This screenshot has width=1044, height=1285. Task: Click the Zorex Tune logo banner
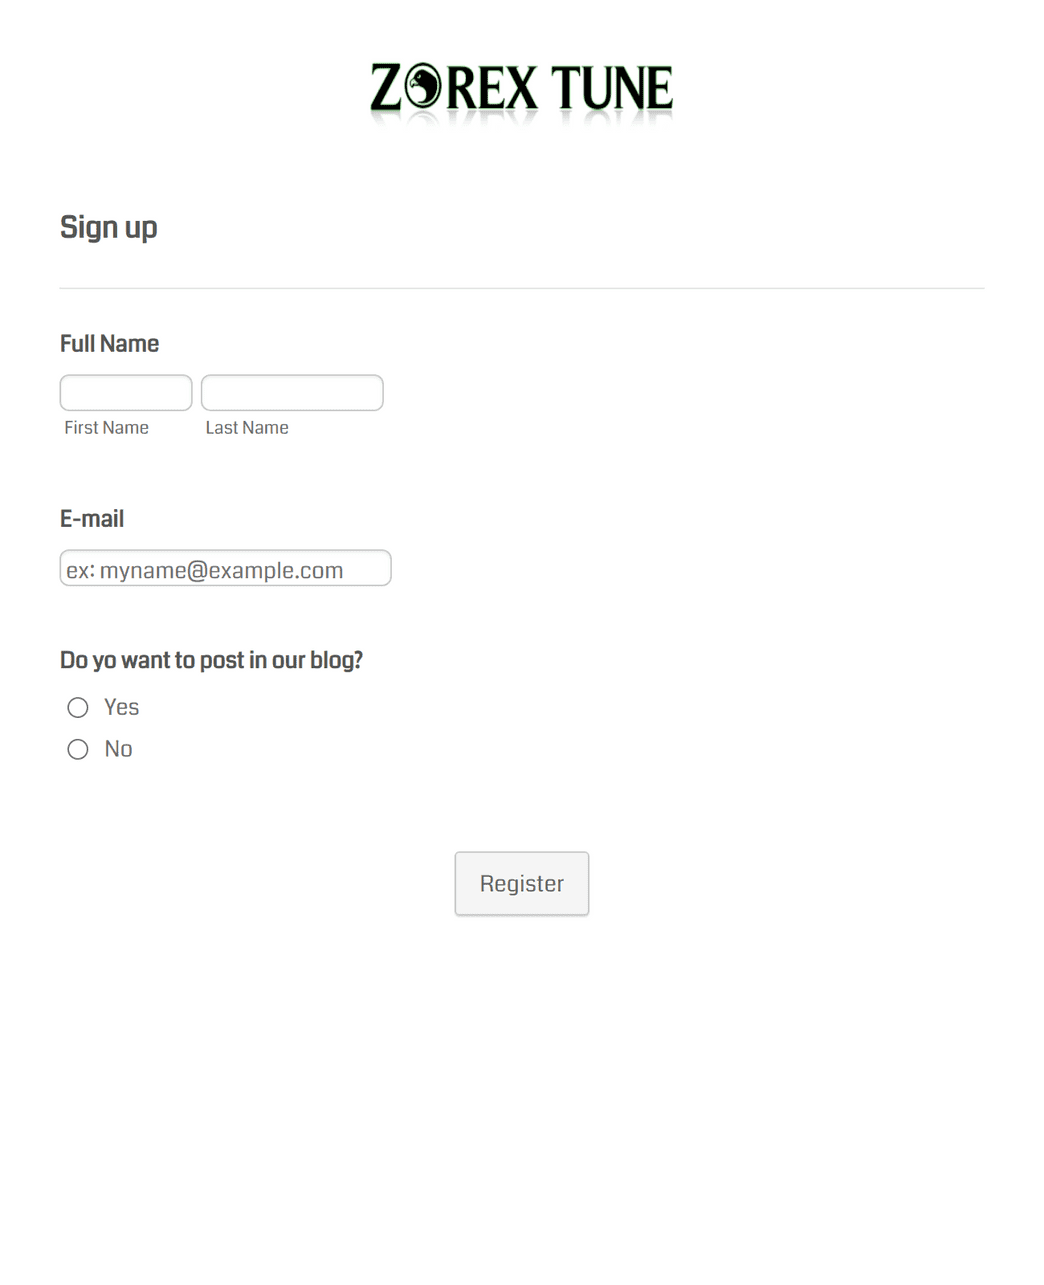[521, 92]
